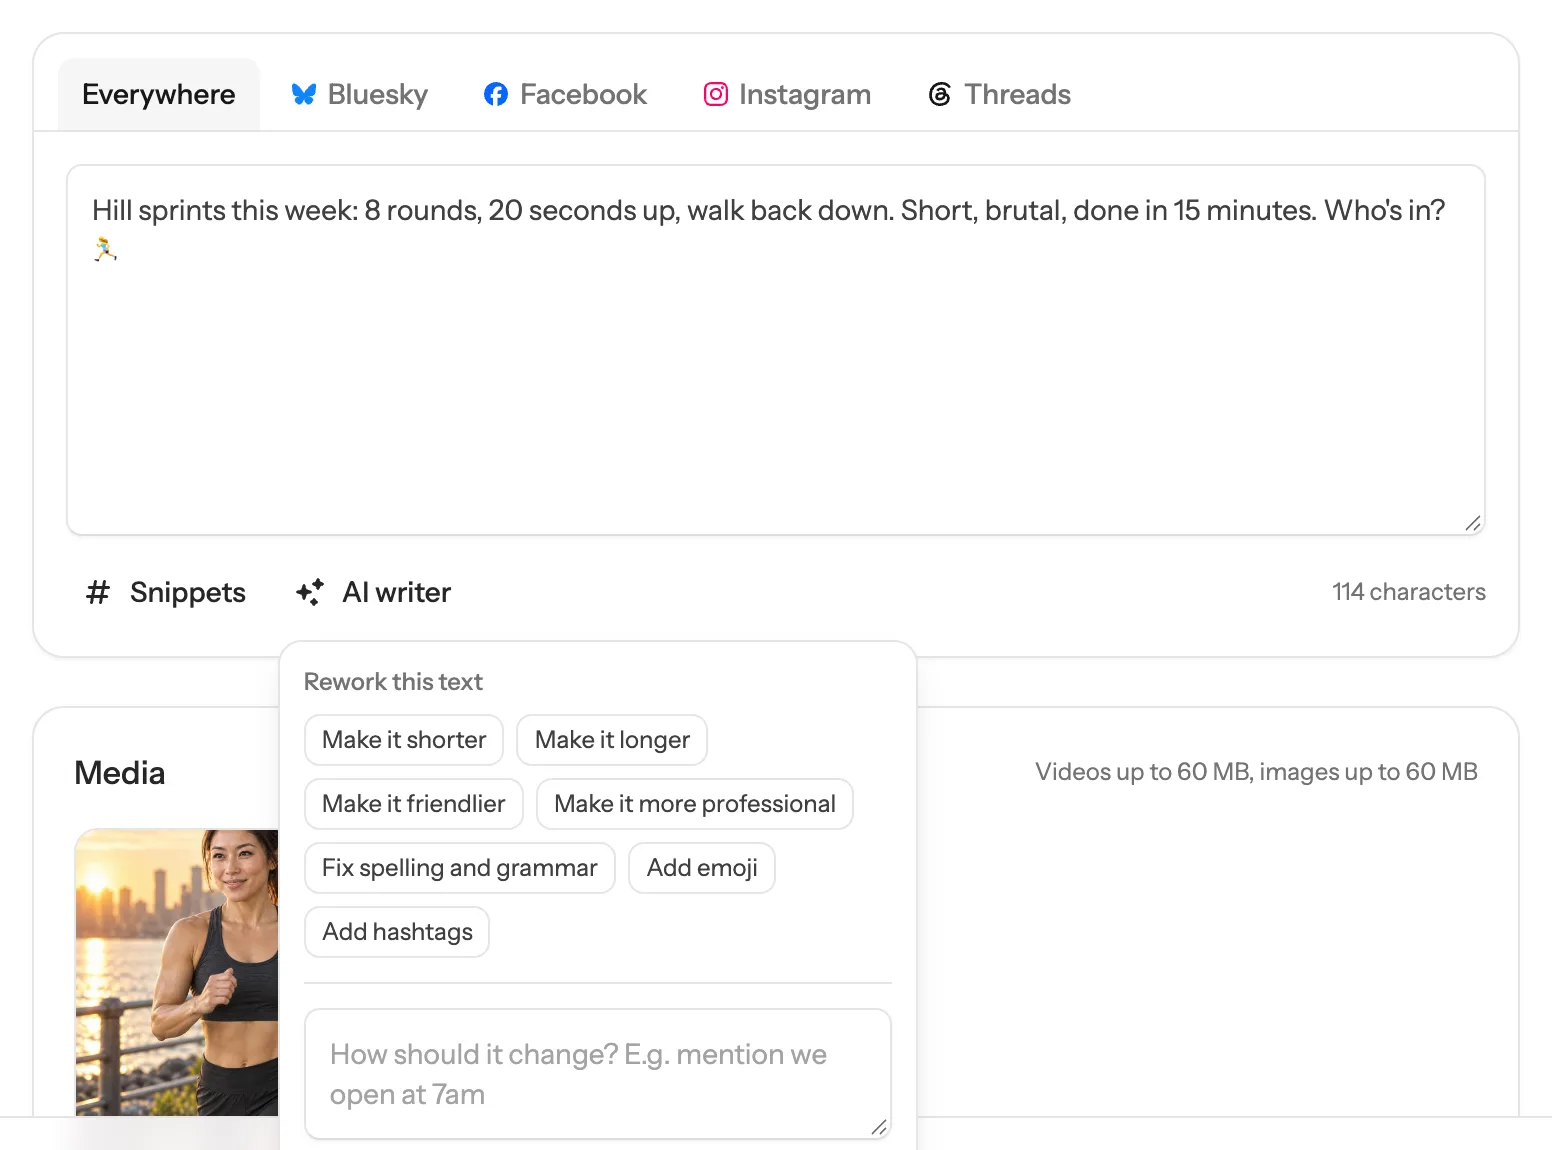Click the Add hashtags option
The image size is (1552, 1150).
pyautogui.click(x=397, y=932)
